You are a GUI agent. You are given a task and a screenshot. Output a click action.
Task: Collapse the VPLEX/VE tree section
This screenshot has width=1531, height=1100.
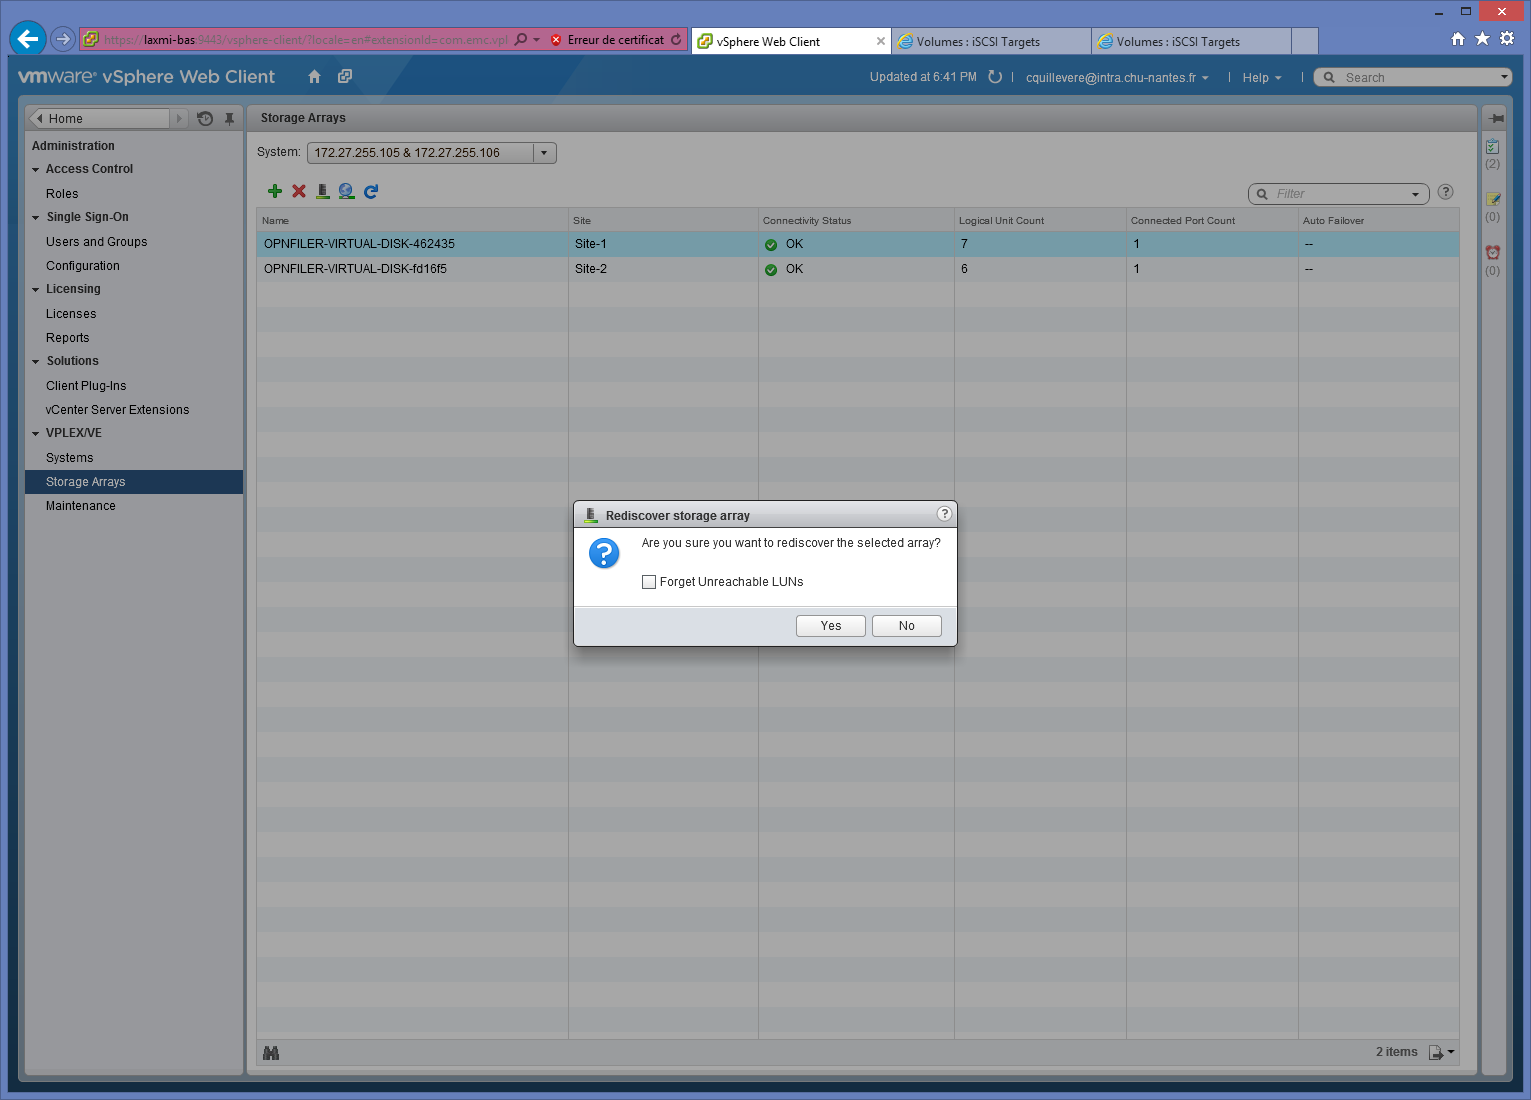click(x=36, y=434)
